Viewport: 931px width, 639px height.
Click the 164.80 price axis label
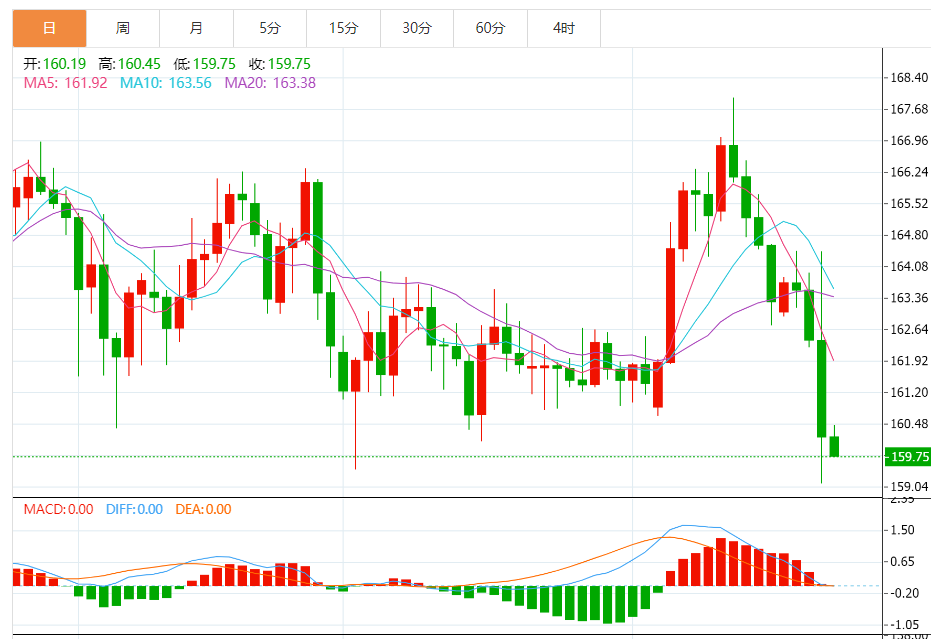pos(908,235)
